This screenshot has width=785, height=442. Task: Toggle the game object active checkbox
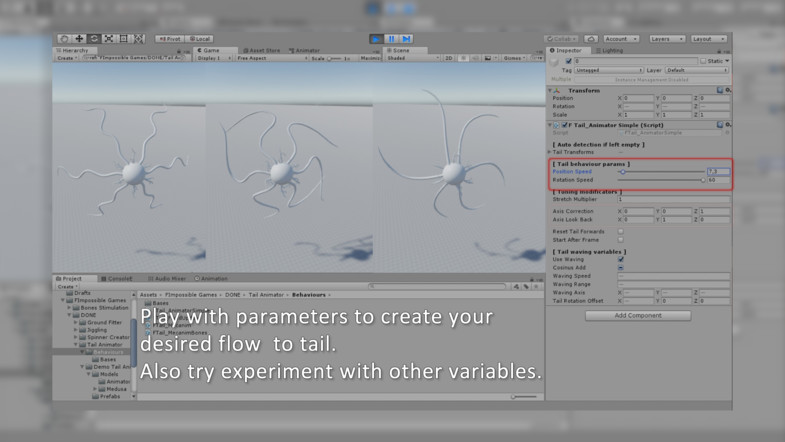point(568,61)
